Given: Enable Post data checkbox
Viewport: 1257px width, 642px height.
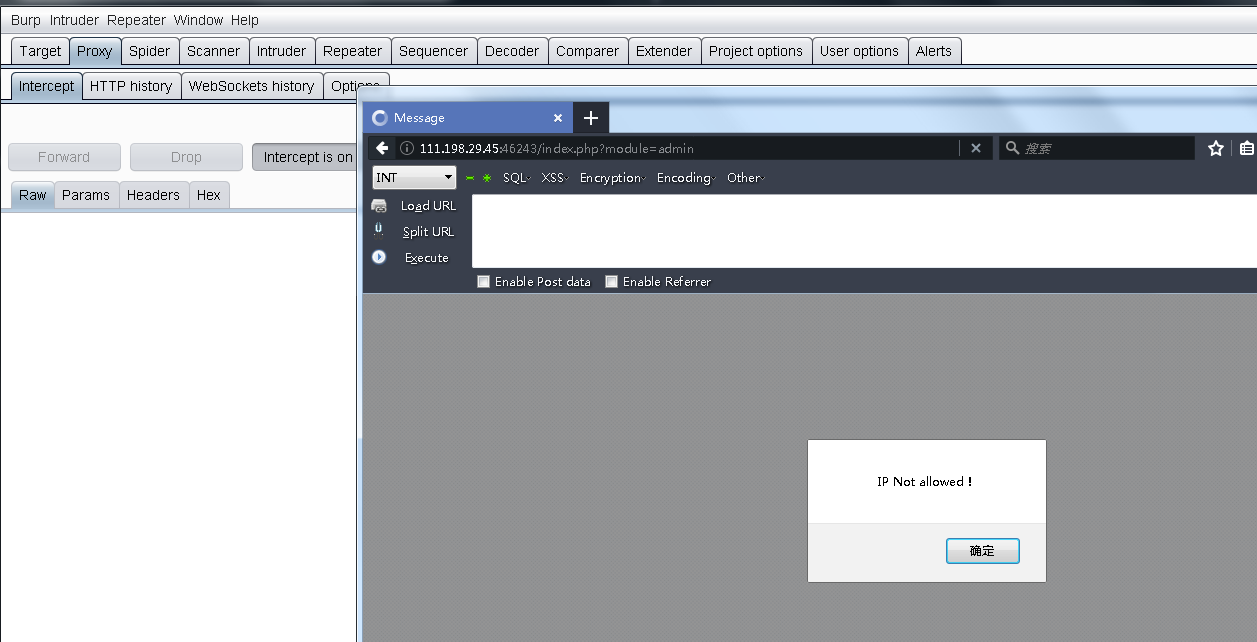Looking at the screenshot, I should [484, 282].
